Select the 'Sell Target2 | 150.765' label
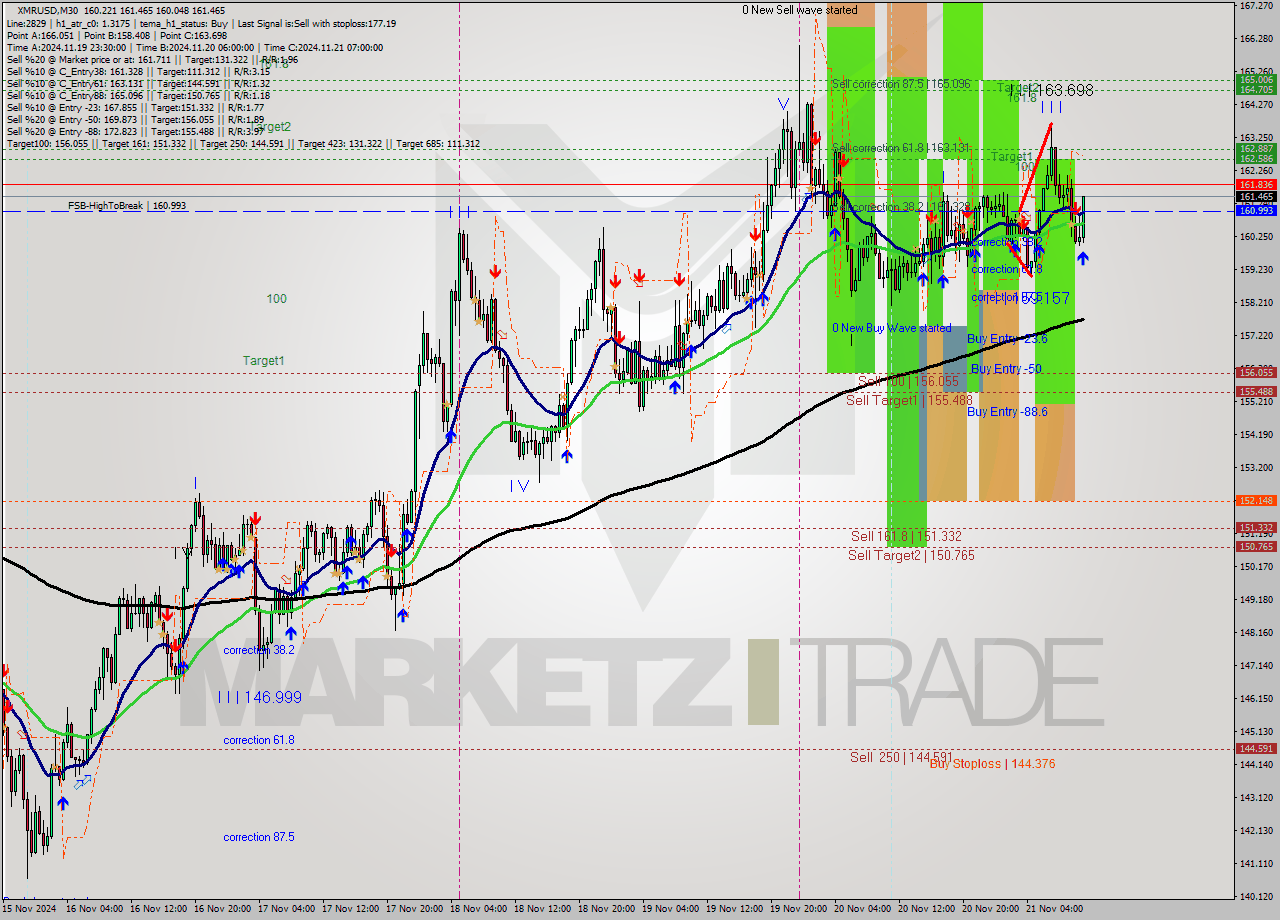 pyautogui.click(x=911, y=555)
